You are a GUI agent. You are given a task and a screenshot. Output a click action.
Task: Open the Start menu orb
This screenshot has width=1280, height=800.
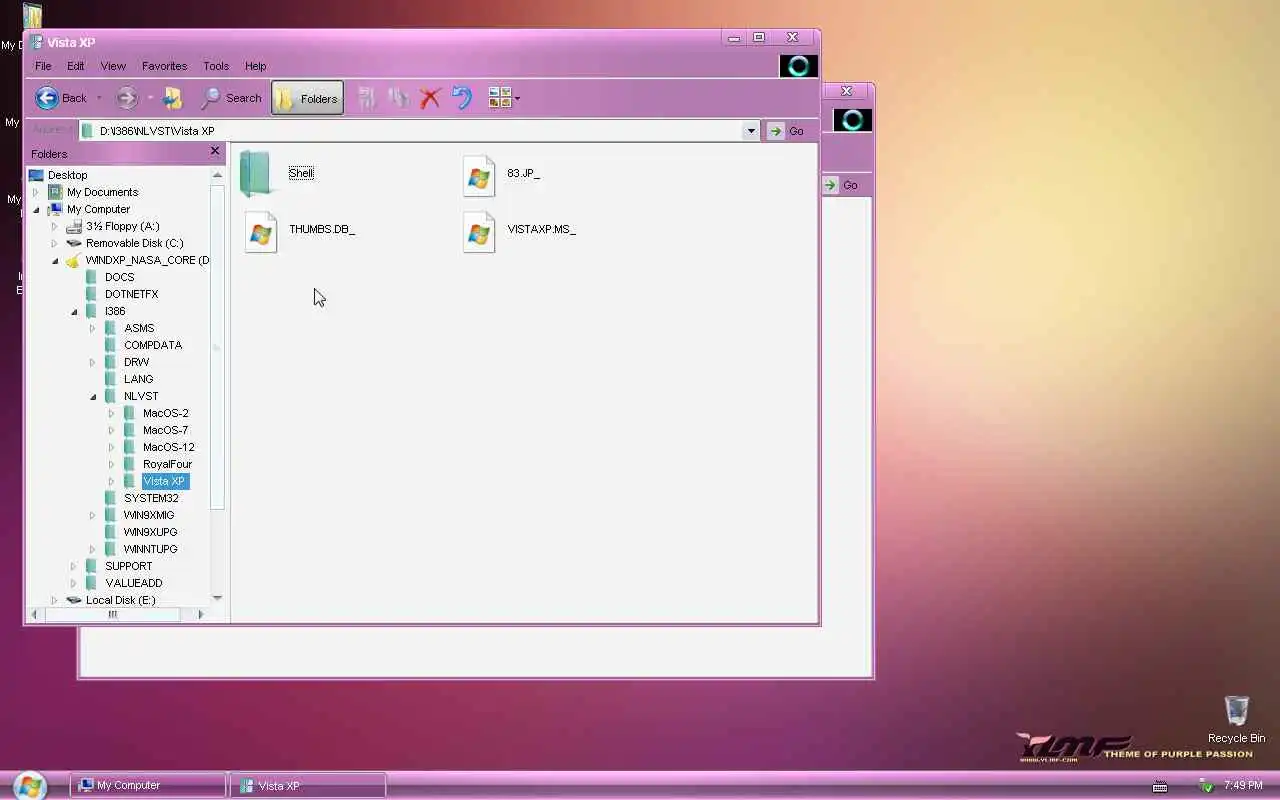pyautogui.click(x=29, y=785)
